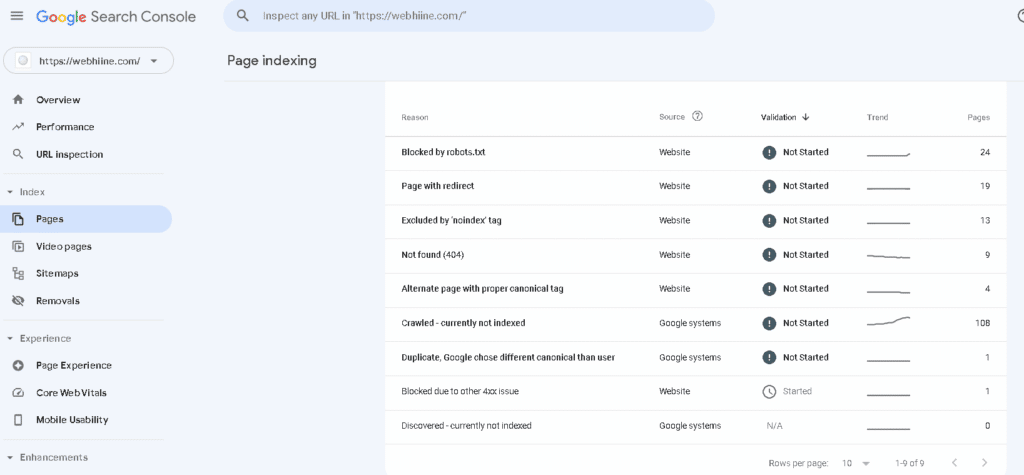Click the Mobile Usability phone icon
The height and width of the screenshot is (475, 1024).
(x=18, y=419)
